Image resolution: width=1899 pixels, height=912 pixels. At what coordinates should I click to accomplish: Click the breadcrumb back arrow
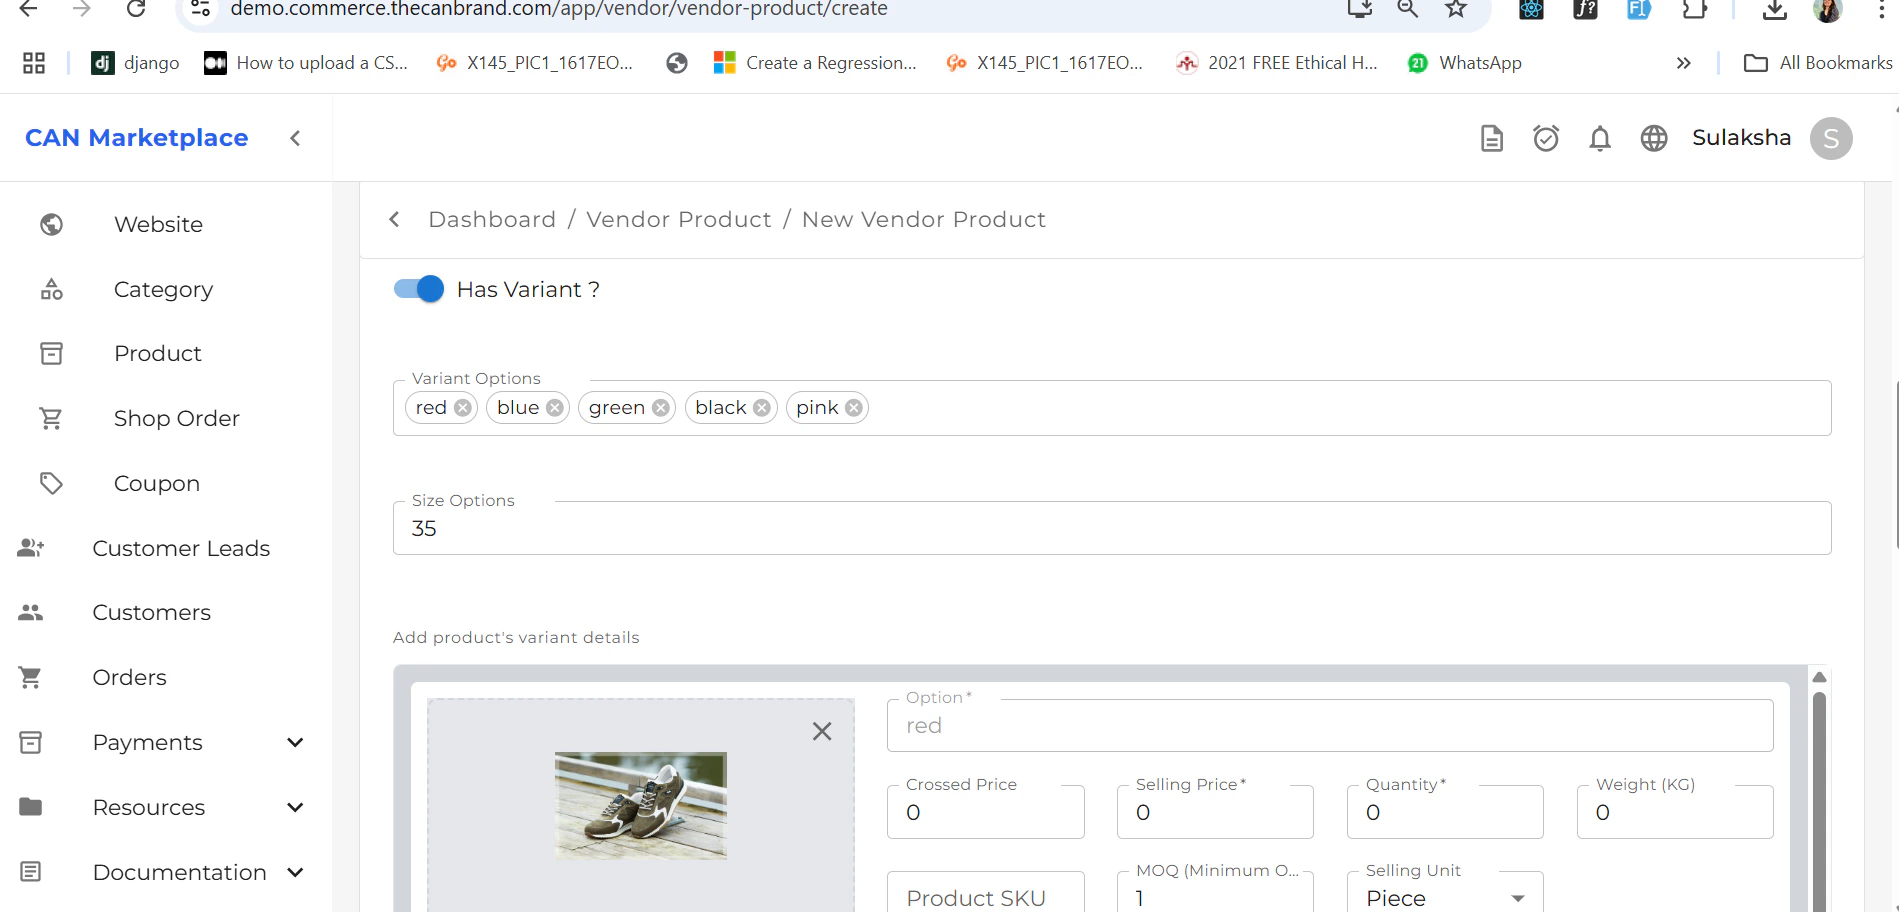(394, 219)
